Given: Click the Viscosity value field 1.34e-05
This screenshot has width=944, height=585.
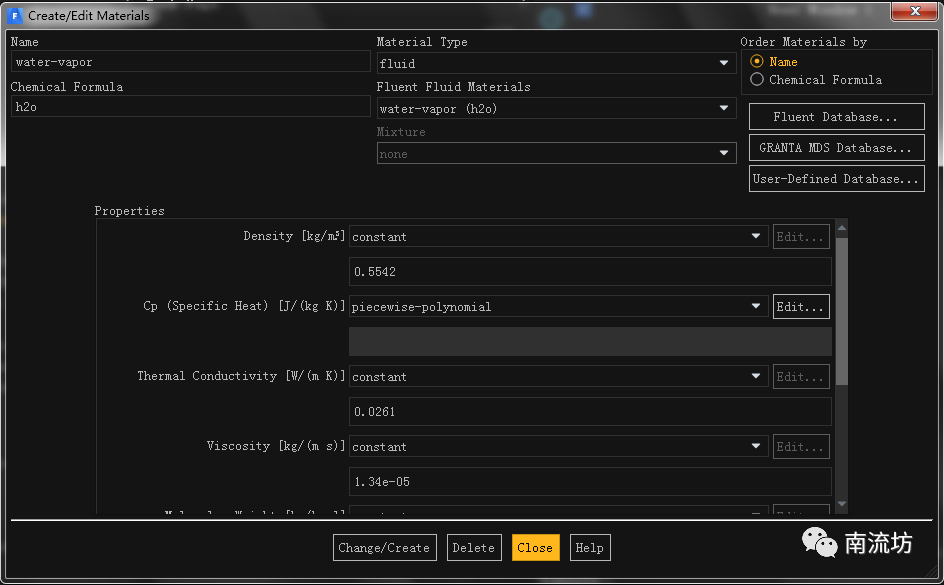Looking at the screenshot, I should 590,481.
